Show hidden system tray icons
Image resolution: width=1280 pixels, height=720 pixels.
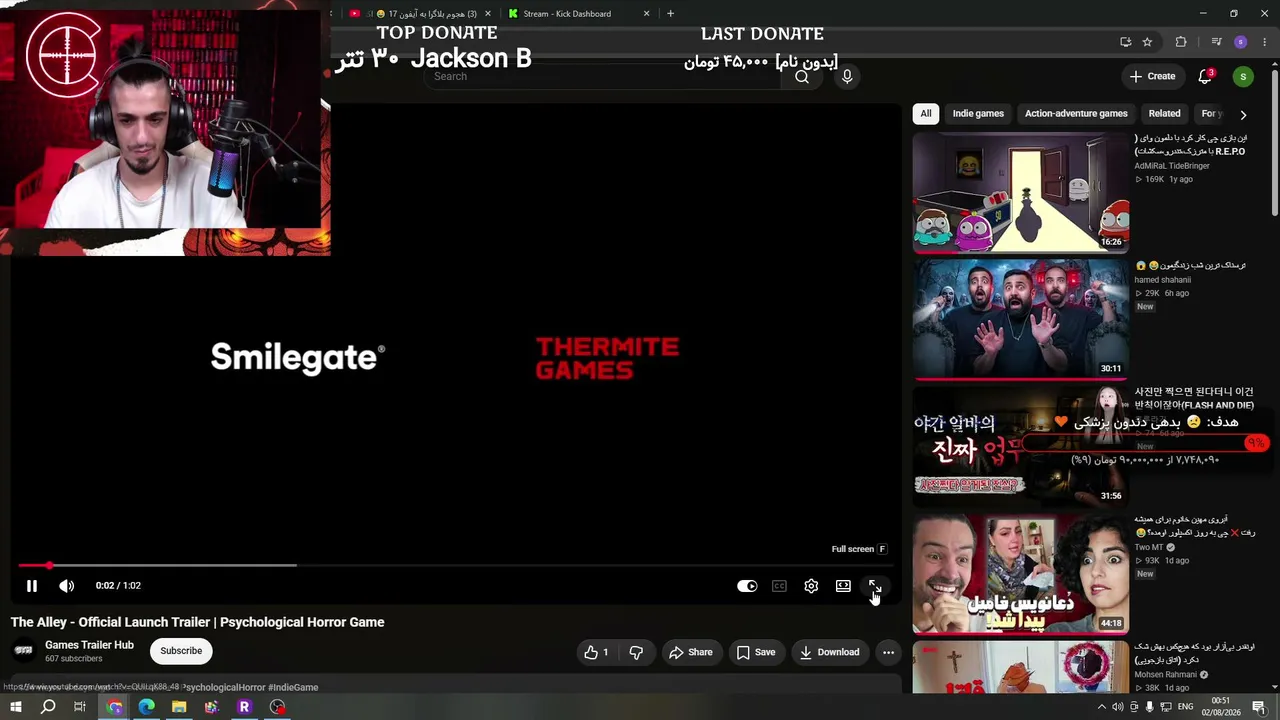click(x=1102, y=708)
